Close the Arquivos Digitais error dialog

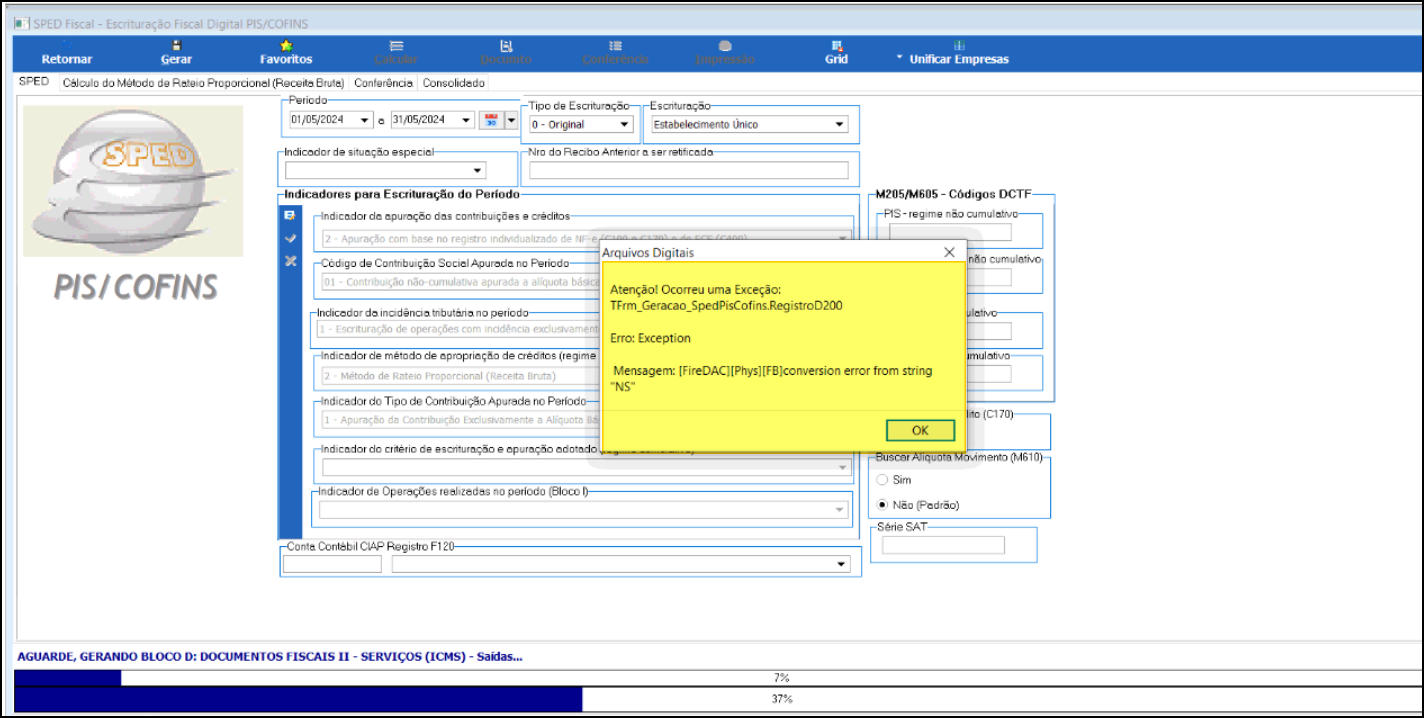(x=949, y=253)
